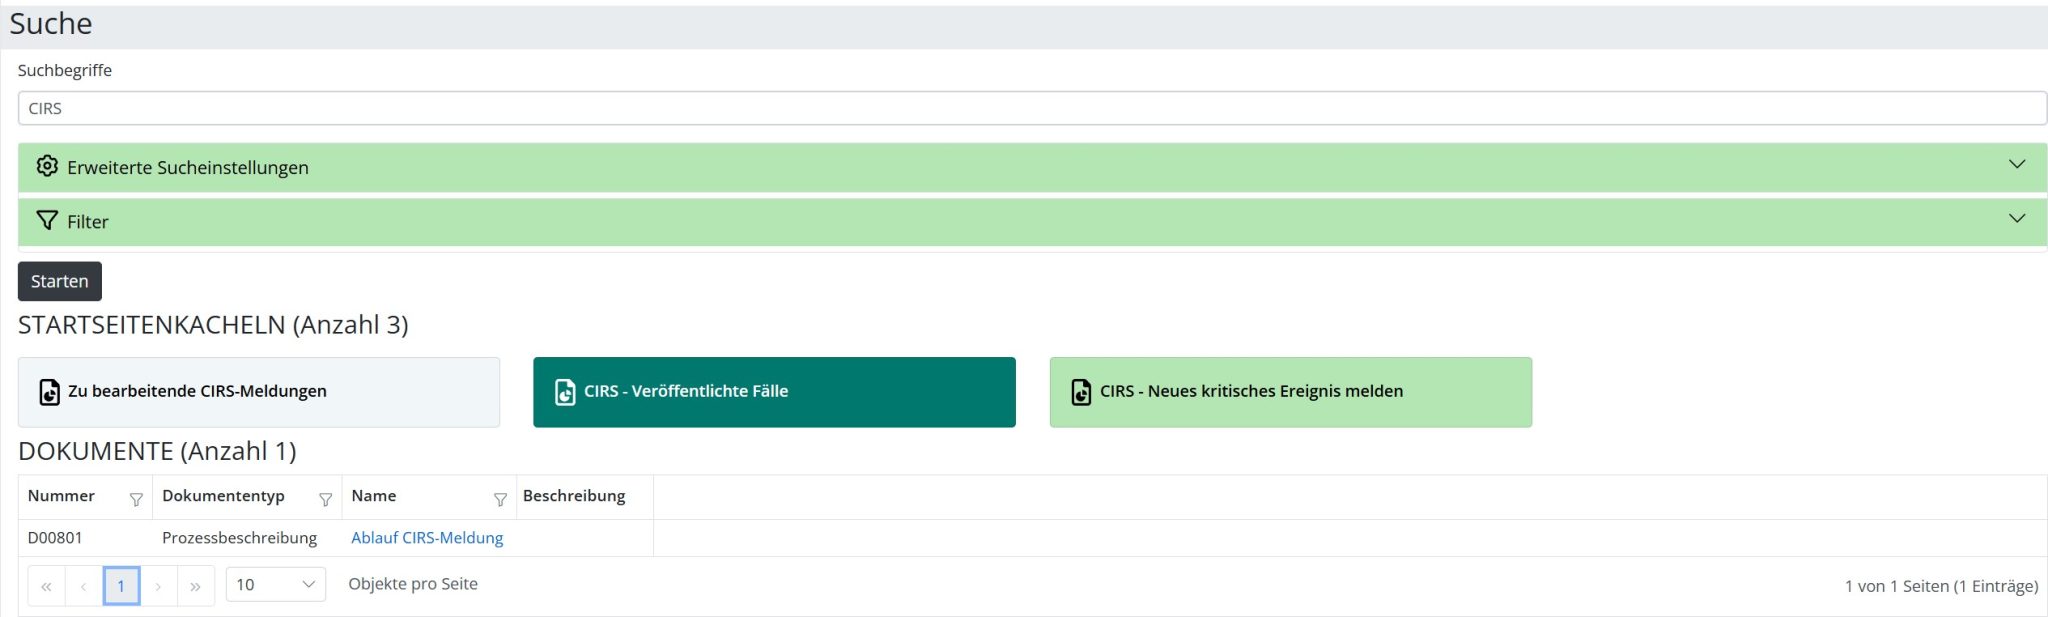The width and height of the screenshot is (2048, 617).
Task: Go to the first page of results
Action: 46,586
